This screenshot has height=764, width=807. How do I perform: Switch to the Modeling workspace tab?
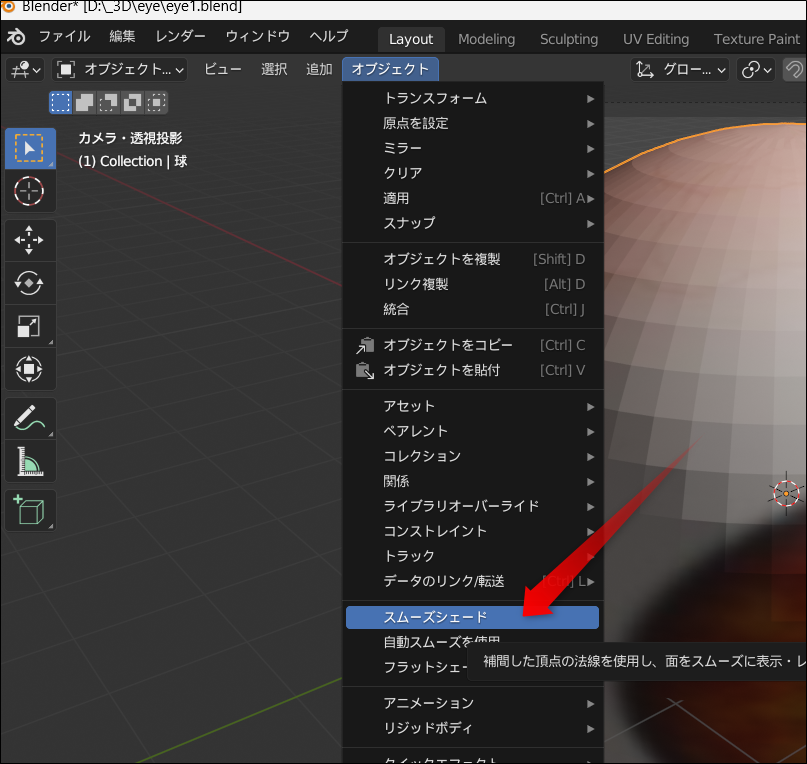[x=486, y=39]
